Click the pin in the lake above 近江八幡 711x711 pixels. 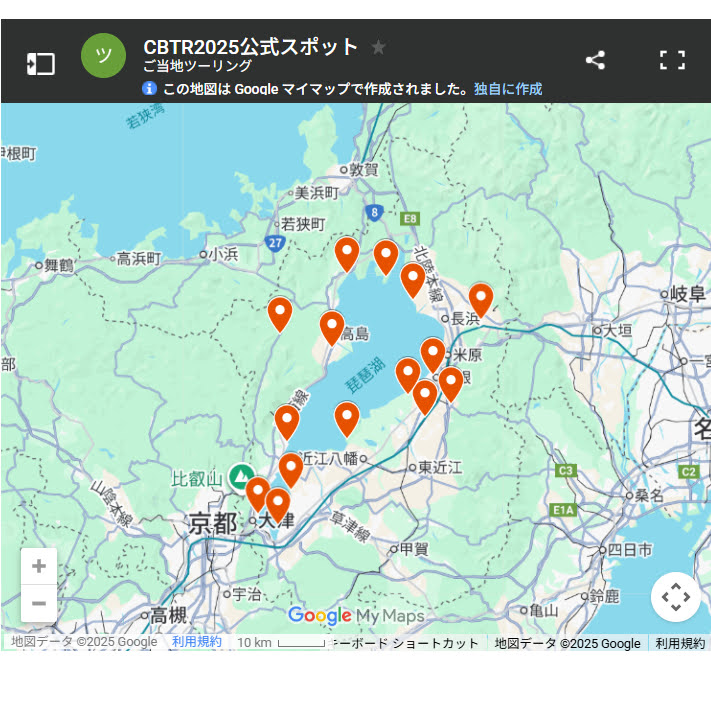tap(347, 417)
